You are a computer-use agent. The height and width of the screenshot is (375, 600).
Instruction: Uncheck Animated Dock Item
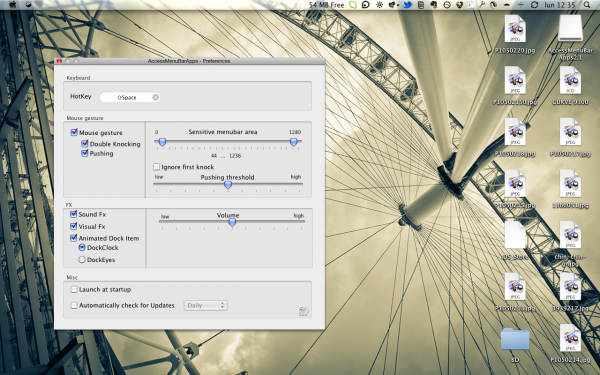(x=73, y=238)
